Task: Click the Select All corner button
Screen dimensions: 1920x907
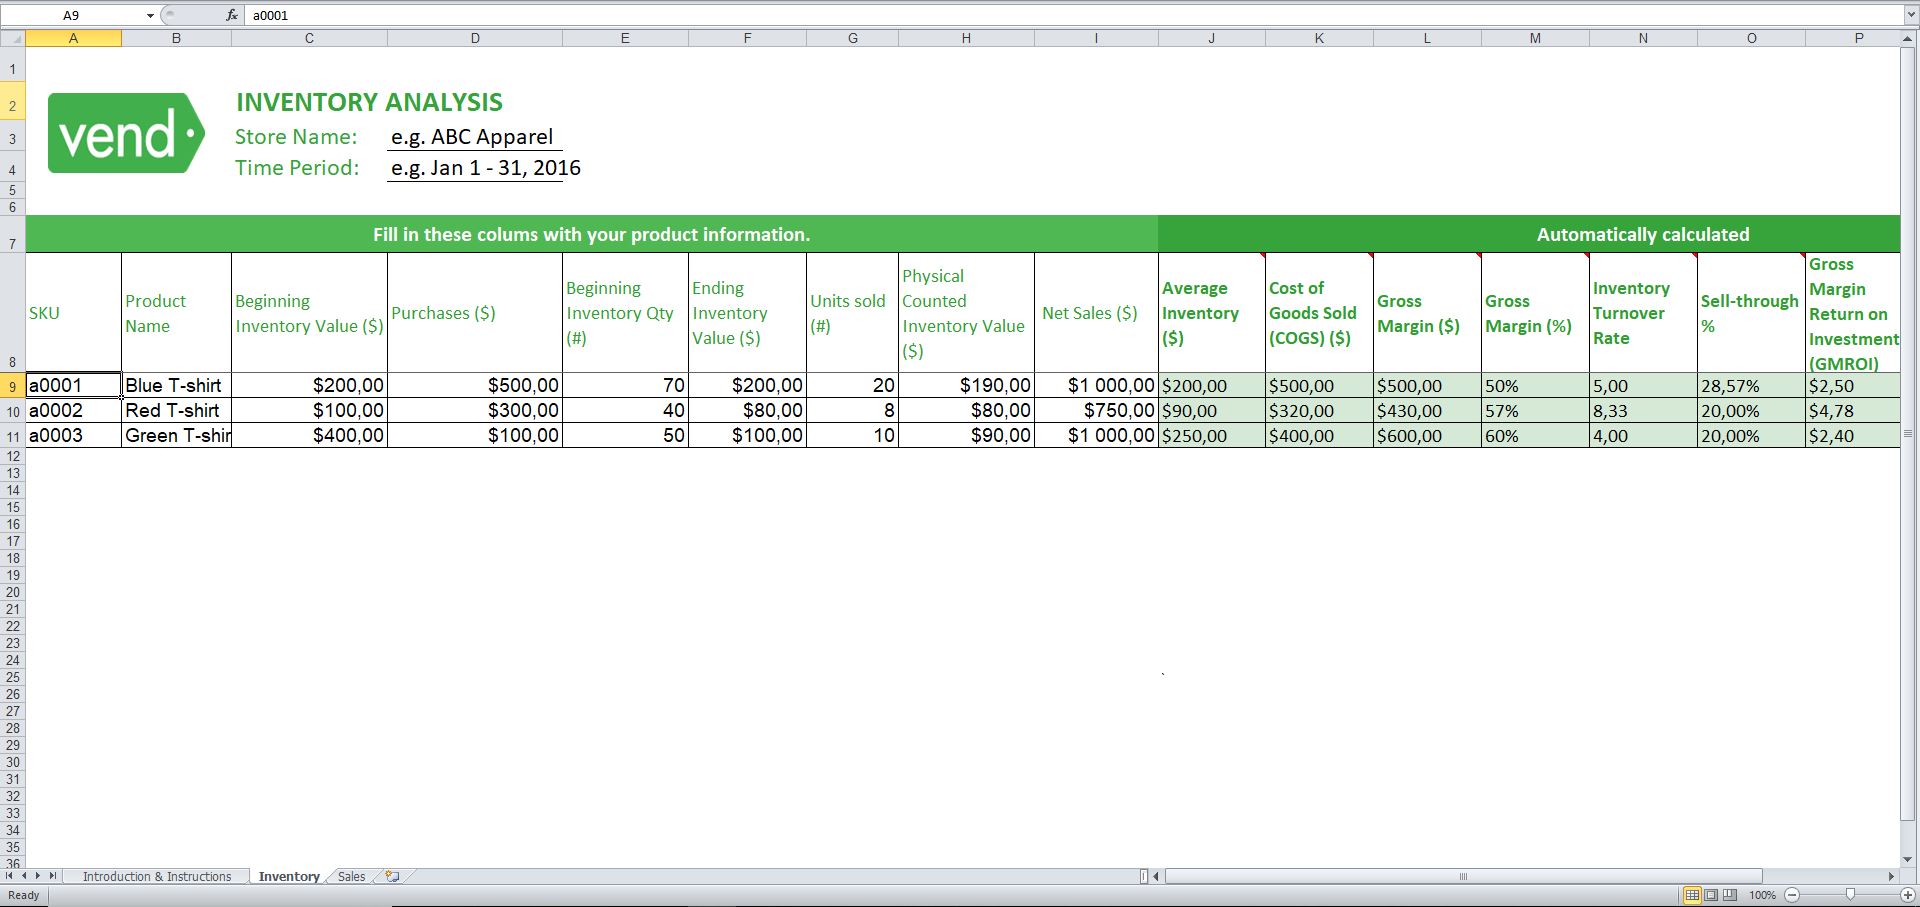Action: tap(13, 38)
